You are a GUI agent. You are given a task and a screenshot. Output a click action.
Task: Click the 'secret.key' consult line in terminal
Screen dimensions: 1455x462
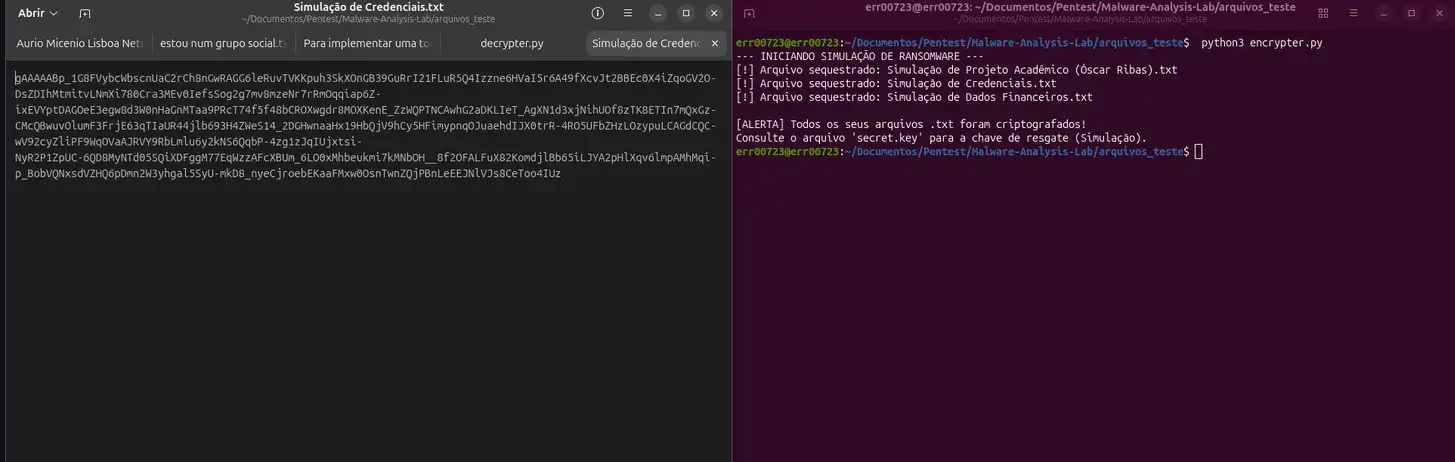tap(941, 138)
